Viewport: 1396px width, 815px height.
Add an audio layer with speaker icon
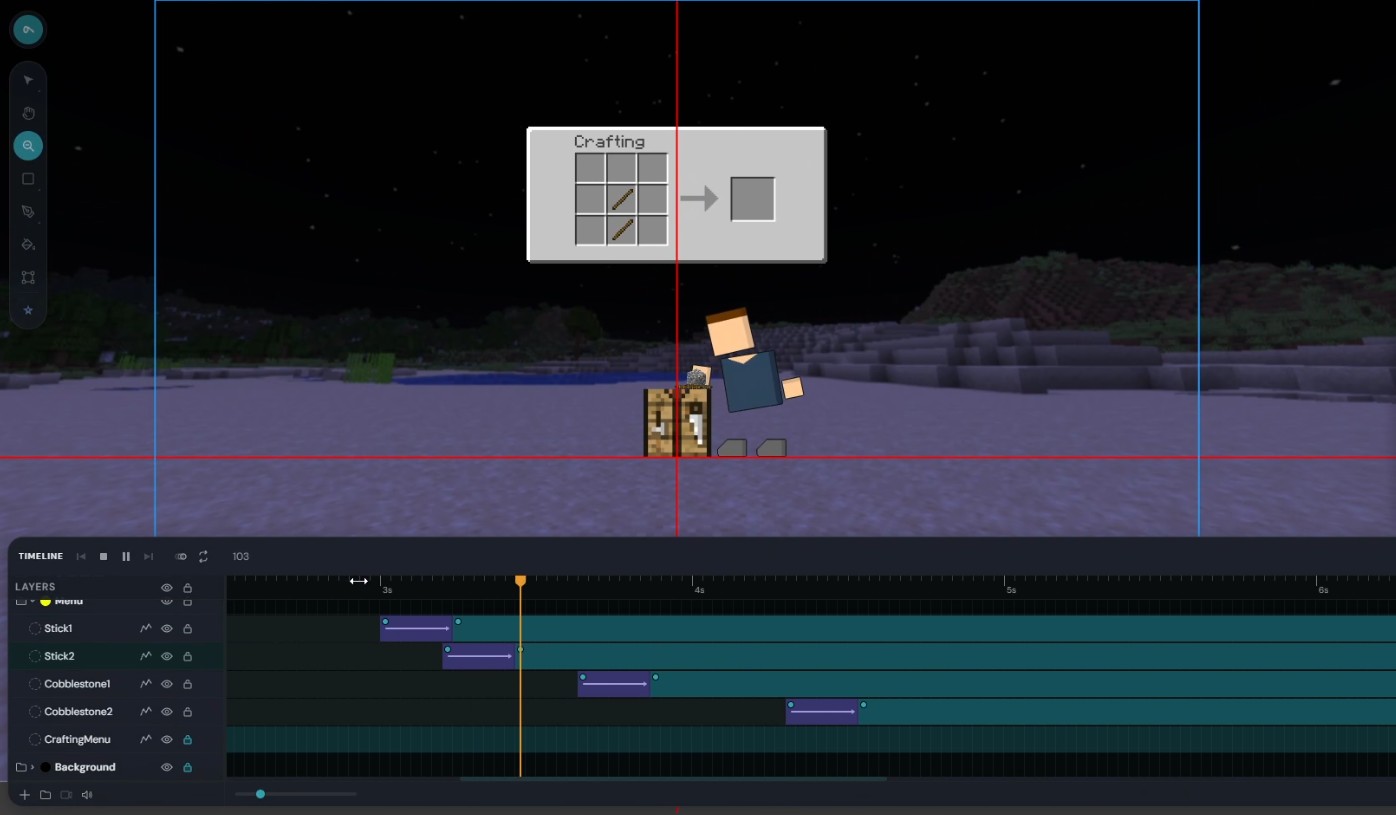coord(87,795)
